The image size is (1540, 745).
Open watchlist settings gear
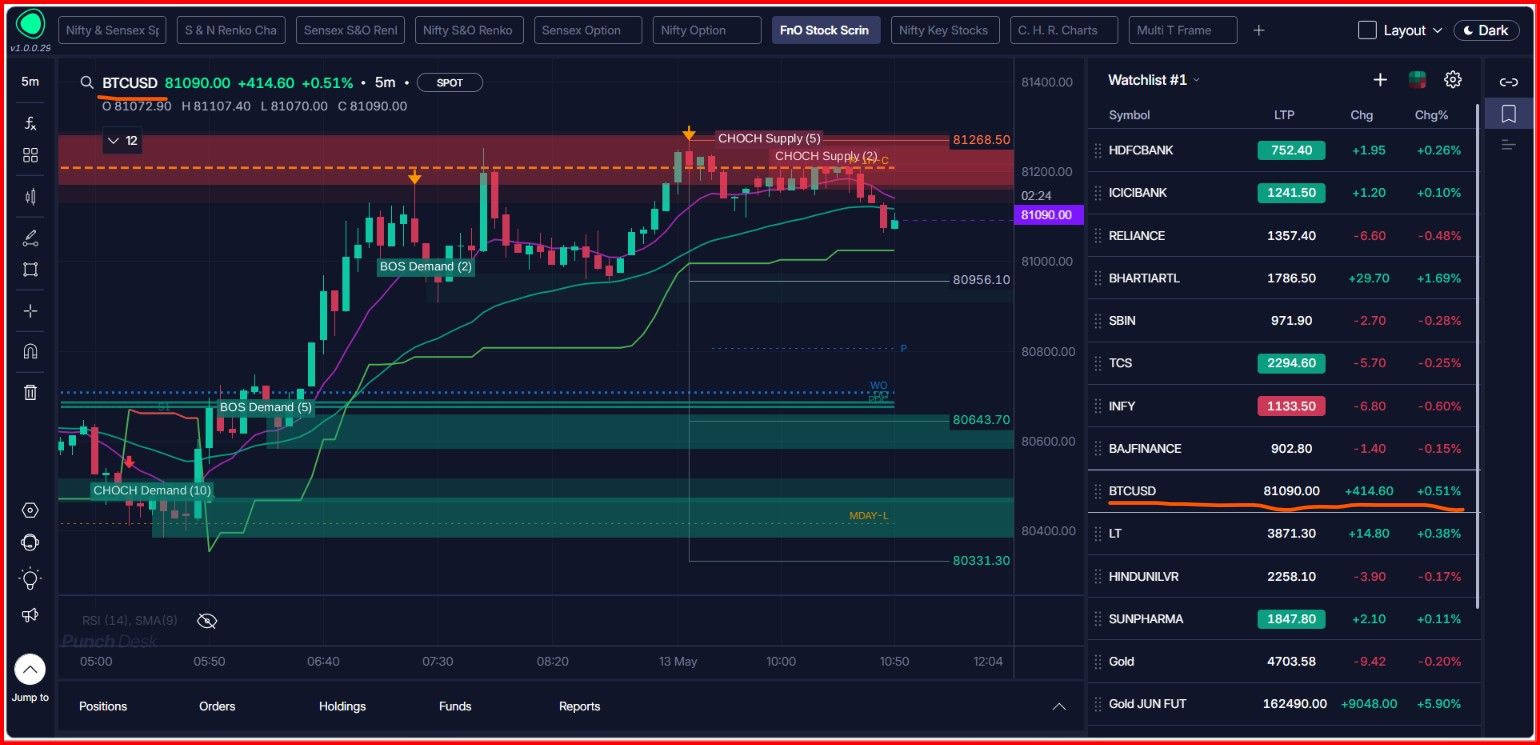coord(1453,79)
